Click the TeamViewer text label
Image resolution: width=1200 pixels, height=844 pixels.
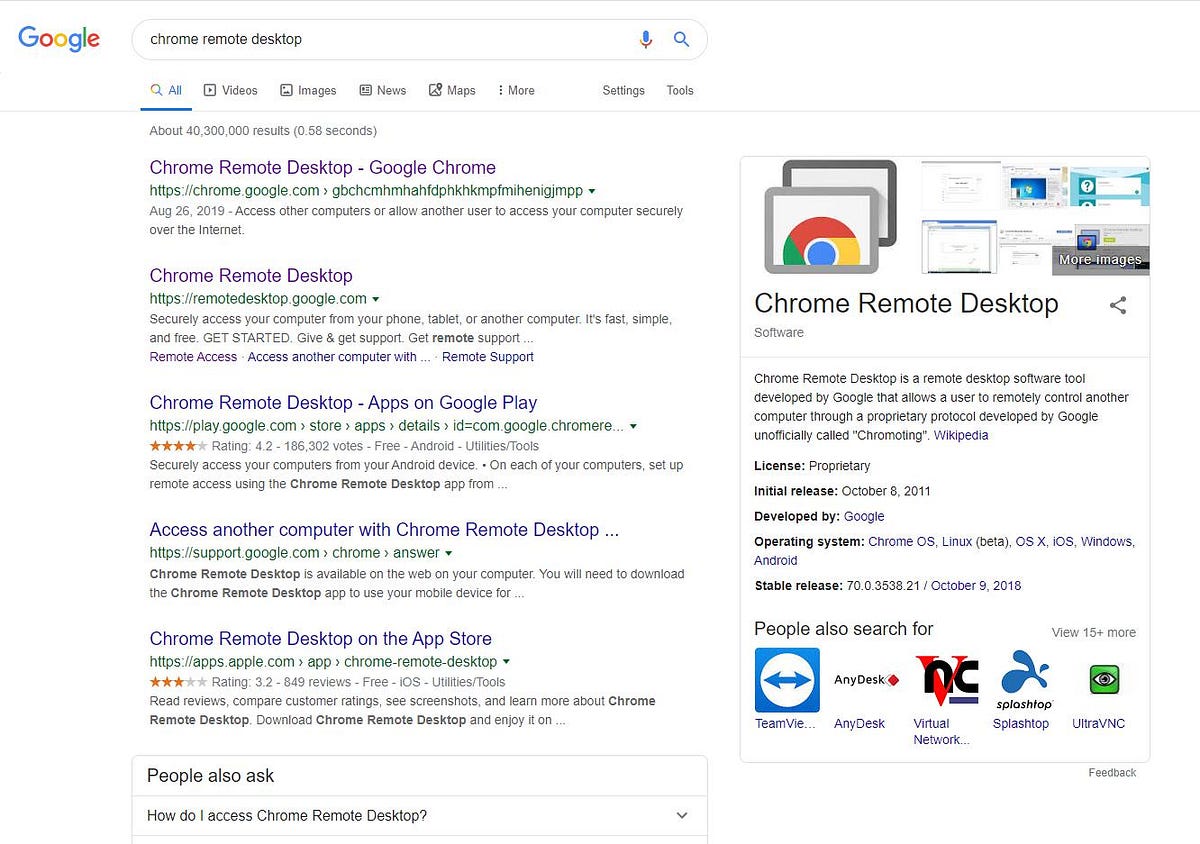point(785,723)
